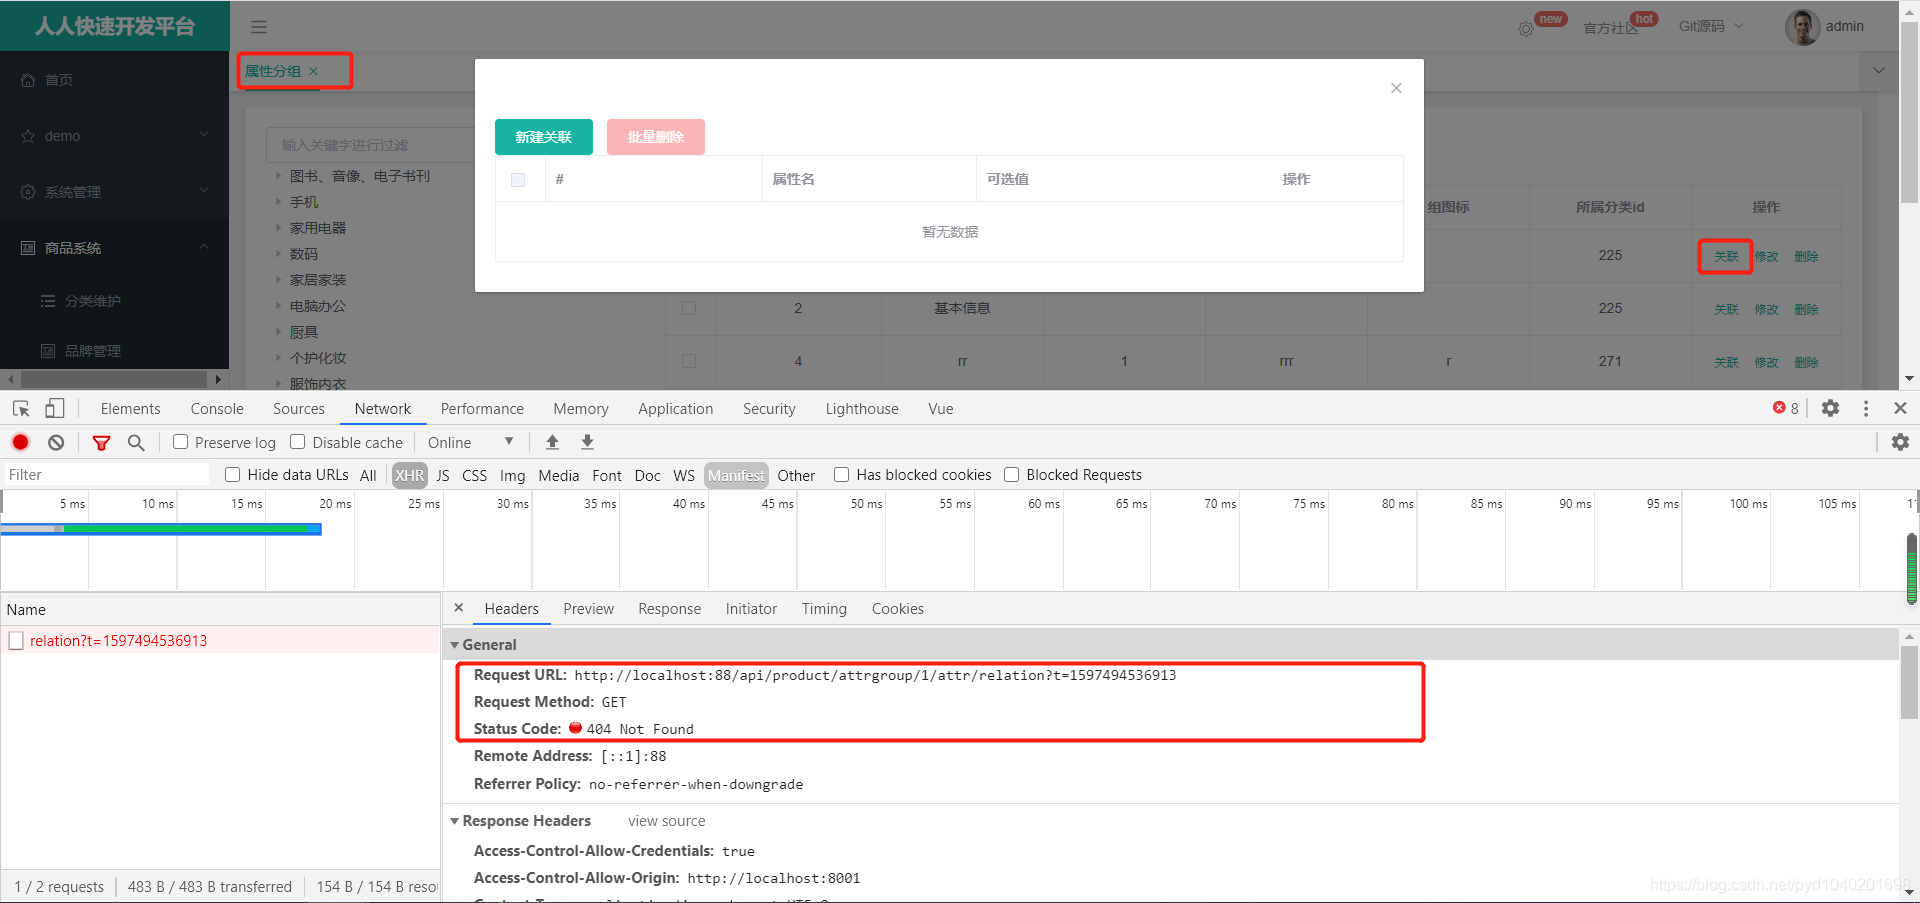Open the Response tab of the request
This screenshot has height=903, width=1920.
pyautogui.click(x=669, y=608)
